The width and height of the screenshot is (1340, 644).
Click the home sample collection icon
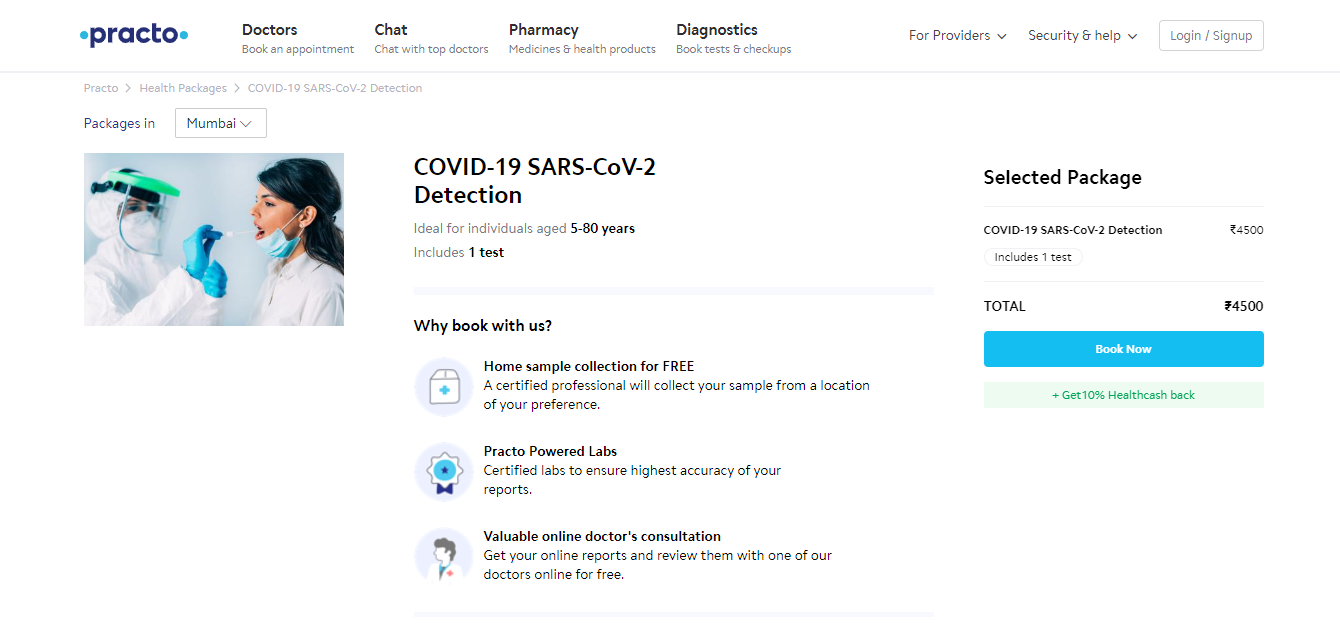pyautogui.click(x=444, y=387)
